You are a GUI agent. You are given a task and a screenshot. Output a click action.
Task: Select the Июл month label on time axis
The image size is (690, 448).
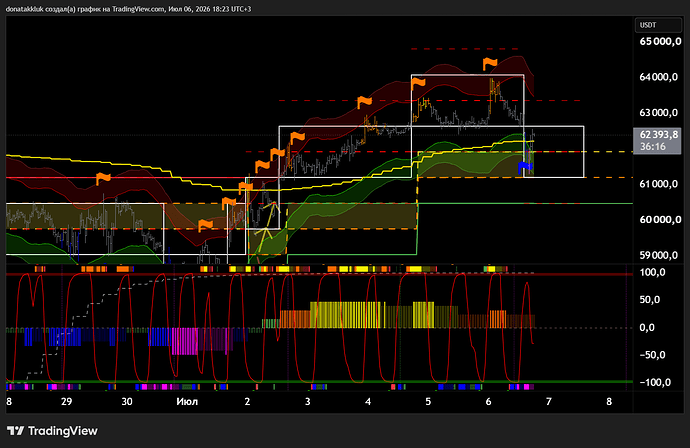pos(187,401)
